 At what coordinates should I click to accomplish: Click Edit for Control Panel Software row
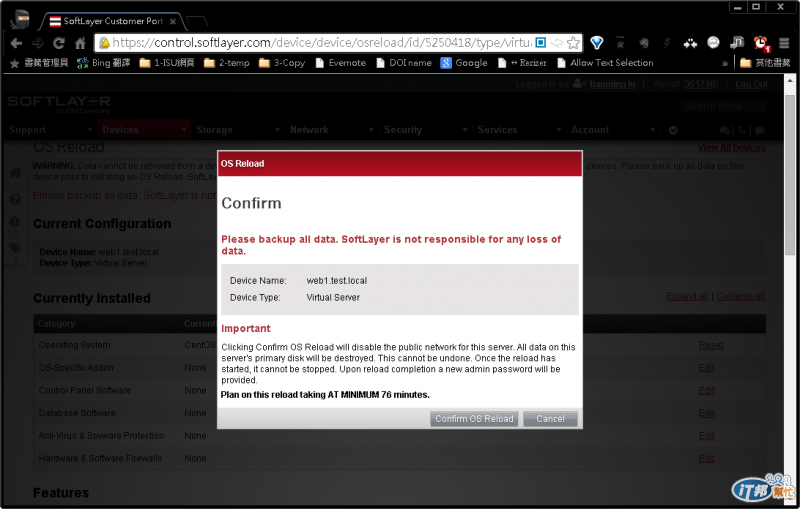(x=706, y=391)
